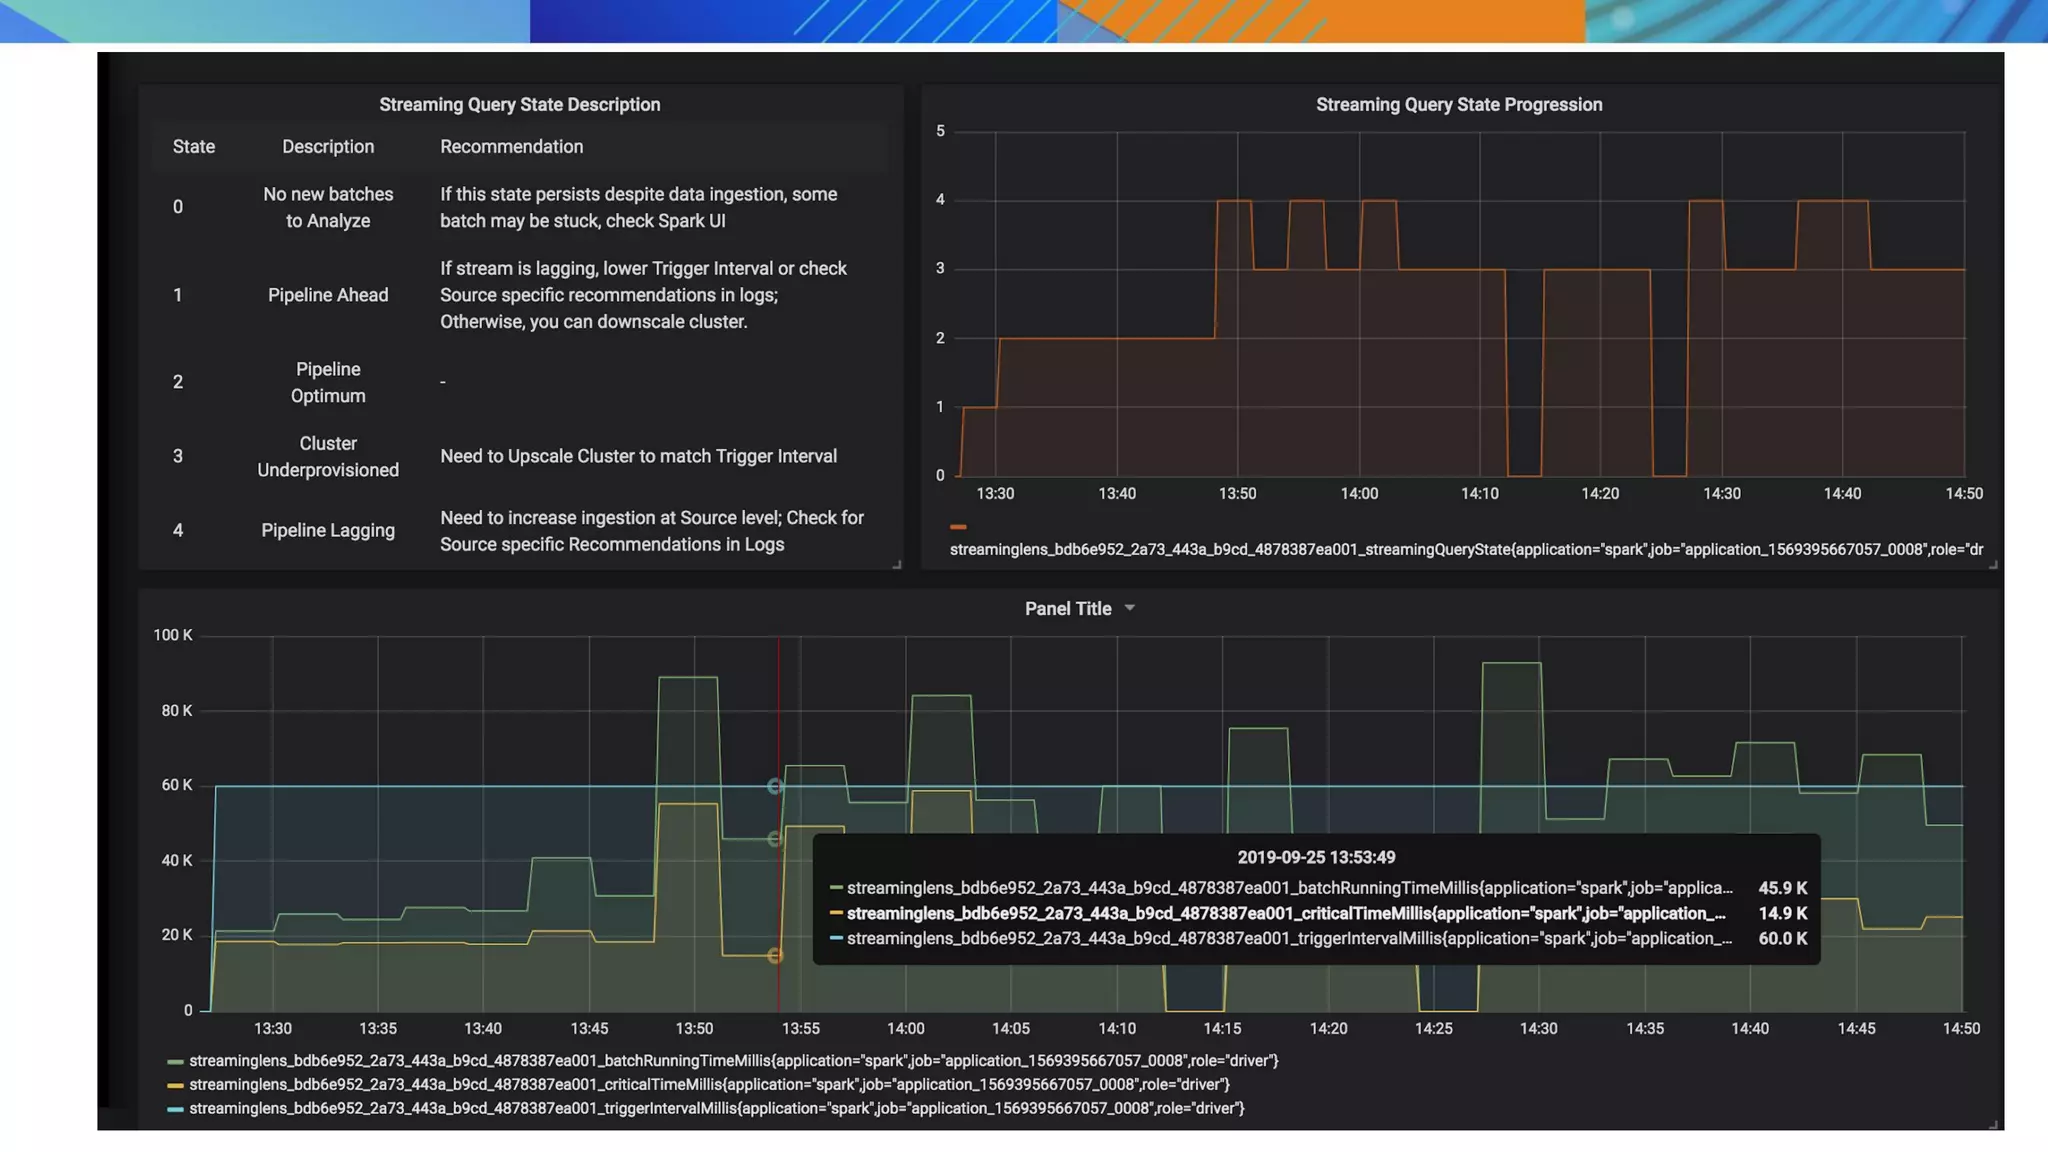Click the resize handle of State Progression panel
Screen dimensions: 2048x1152
pos(1993,565)
